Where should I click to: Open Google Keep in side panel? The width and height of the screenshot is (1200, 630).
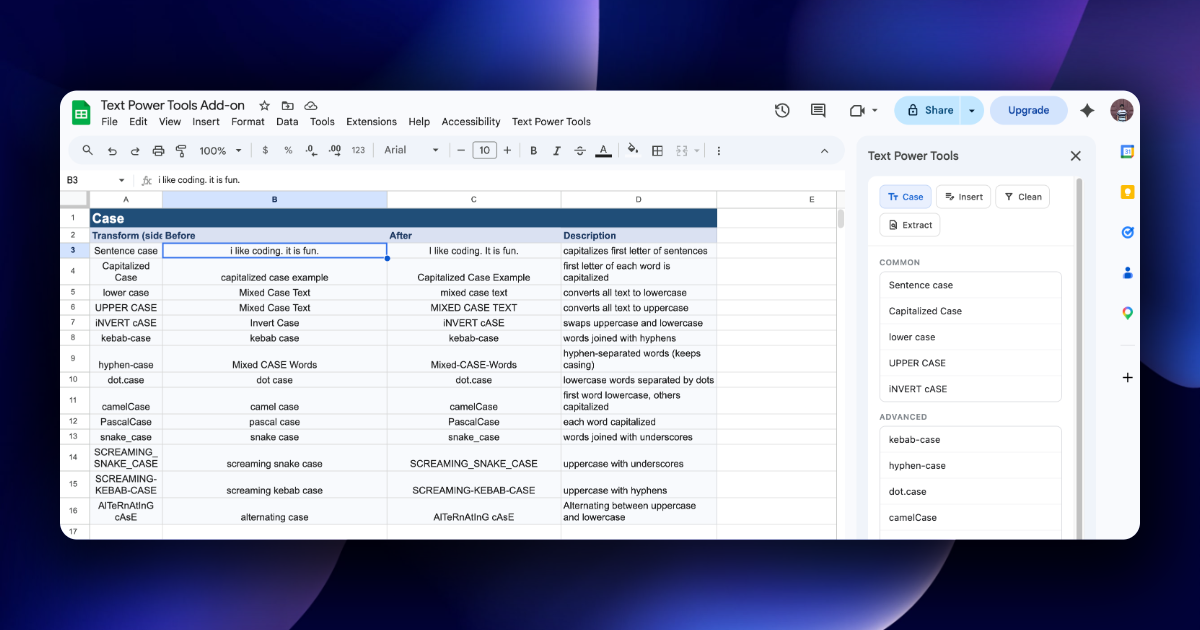[x=1127, y=192]
